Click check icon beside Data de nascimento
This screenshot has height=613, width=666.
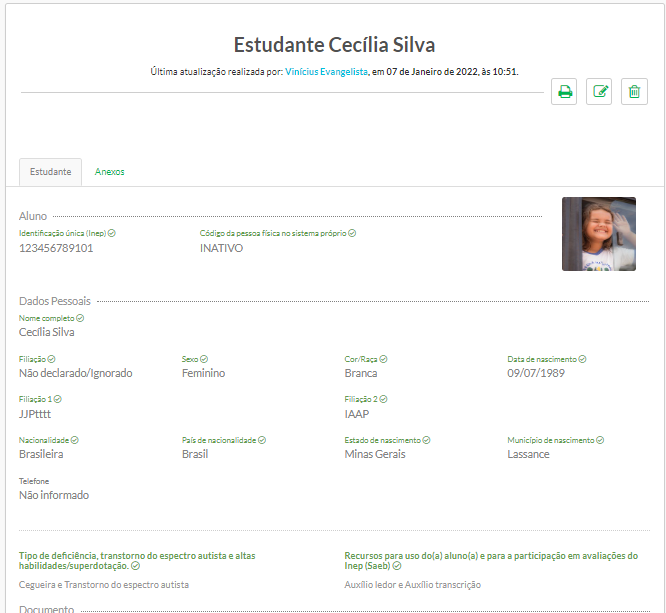[582, 359]
